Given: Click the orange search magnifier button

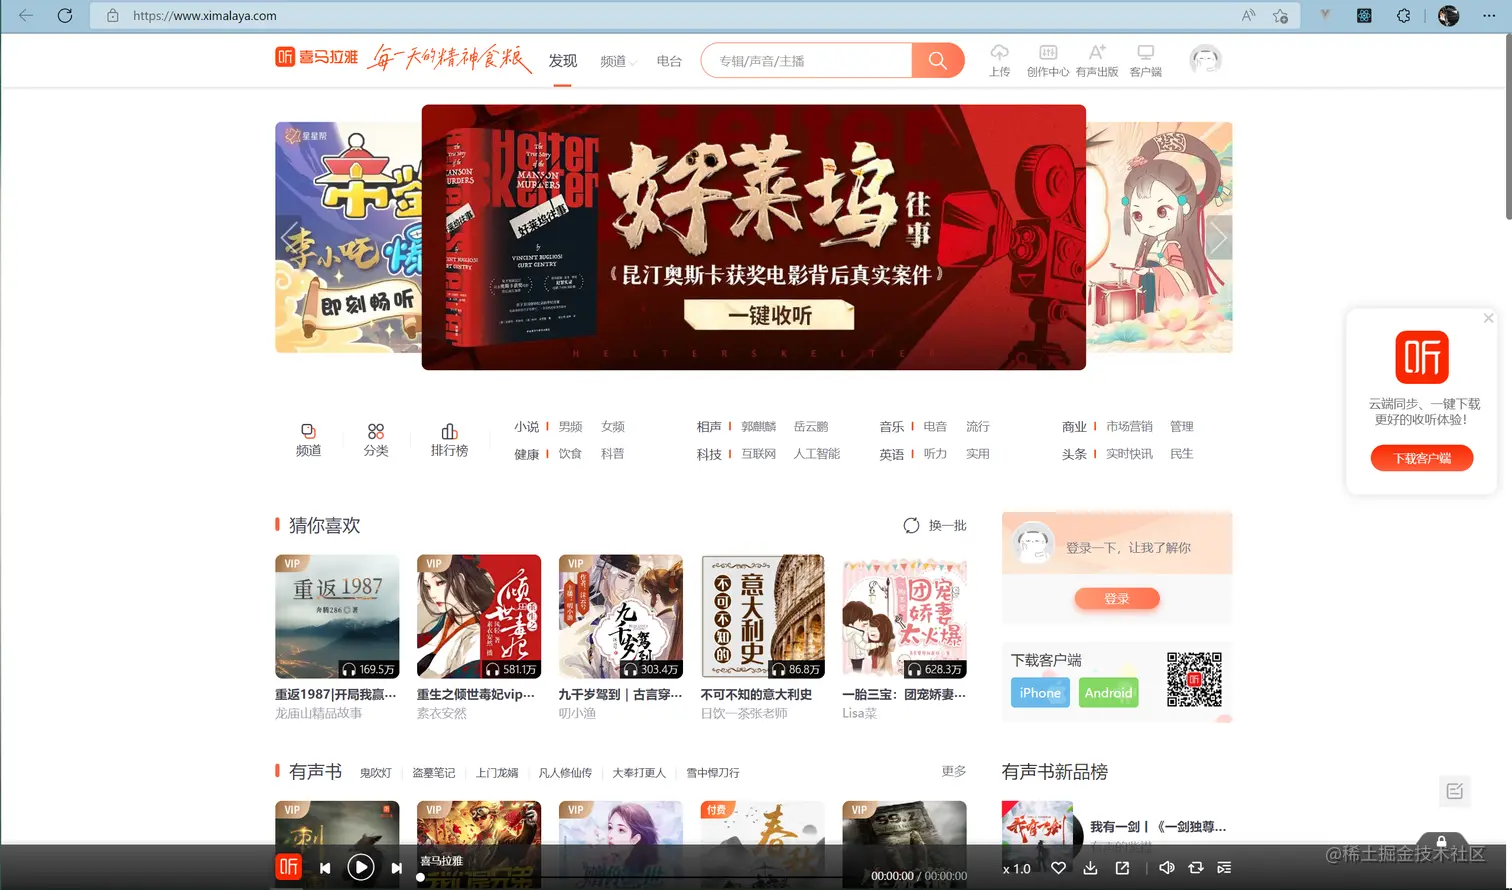Looking at the screenshot, I should pos(938,61).
